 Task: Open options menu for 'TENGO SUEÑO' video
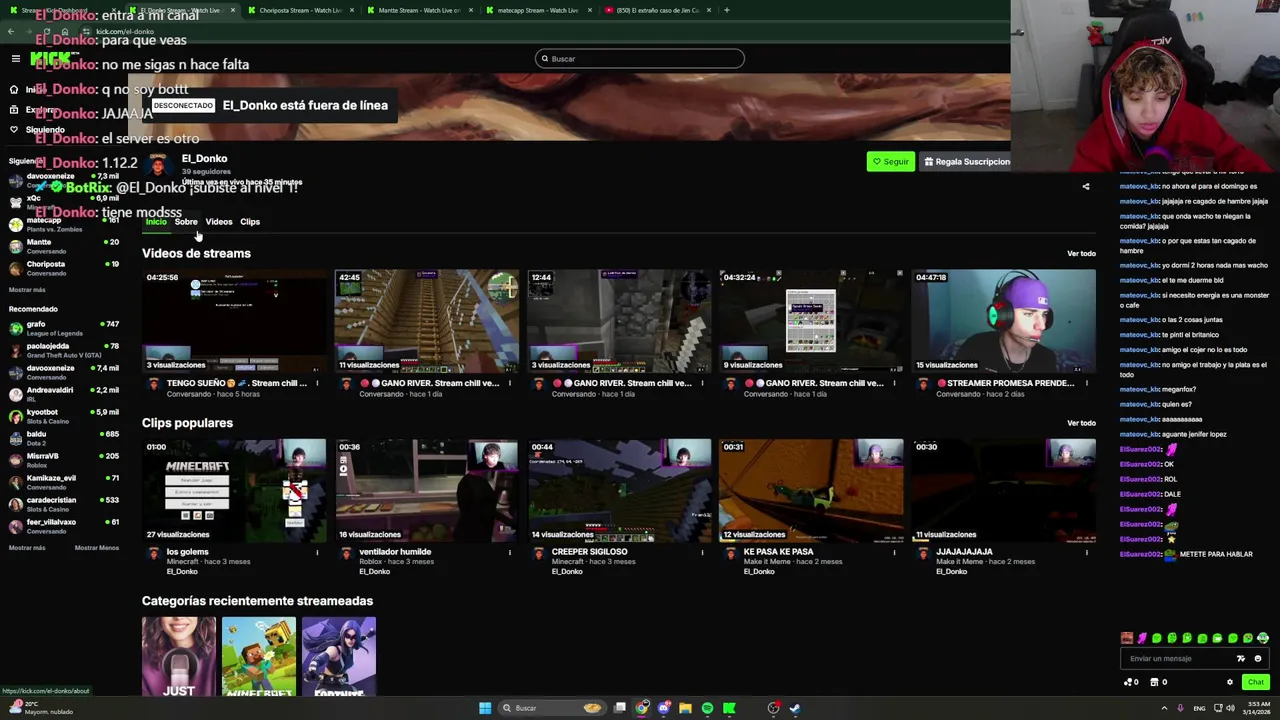point(317,383)
